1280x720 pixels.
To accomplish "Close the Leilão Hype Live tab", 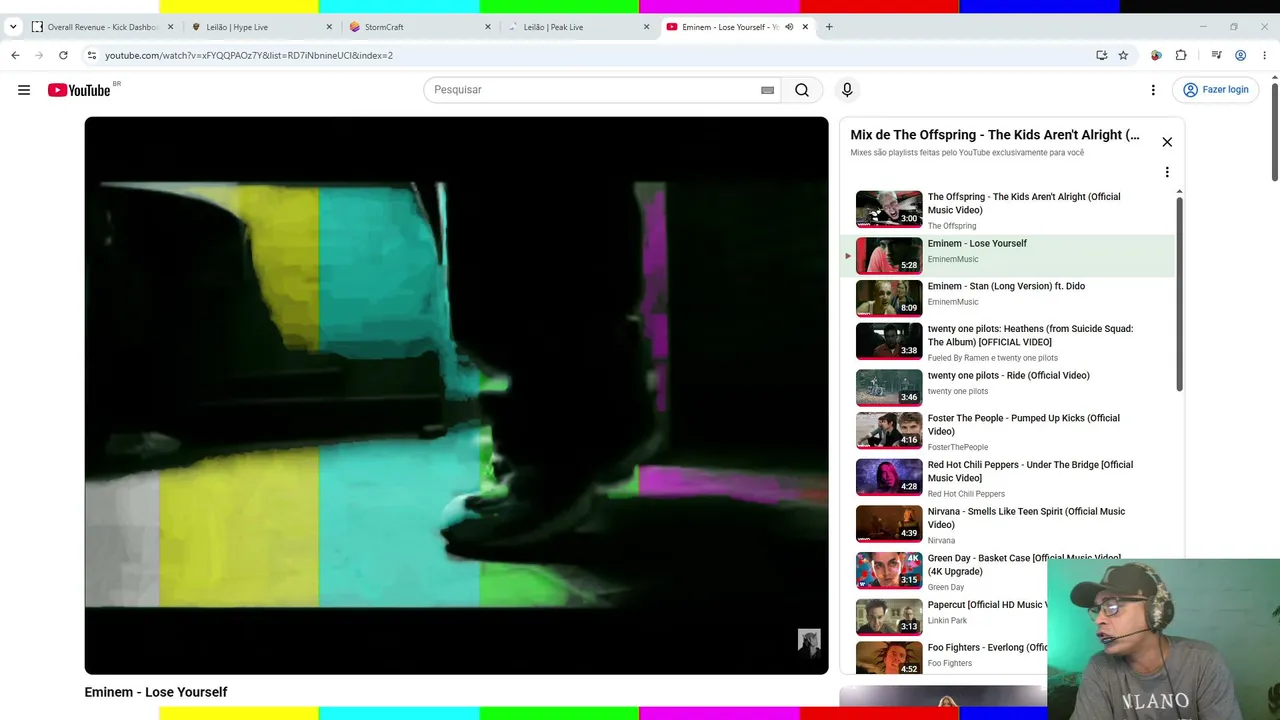I will pos(329,27).
